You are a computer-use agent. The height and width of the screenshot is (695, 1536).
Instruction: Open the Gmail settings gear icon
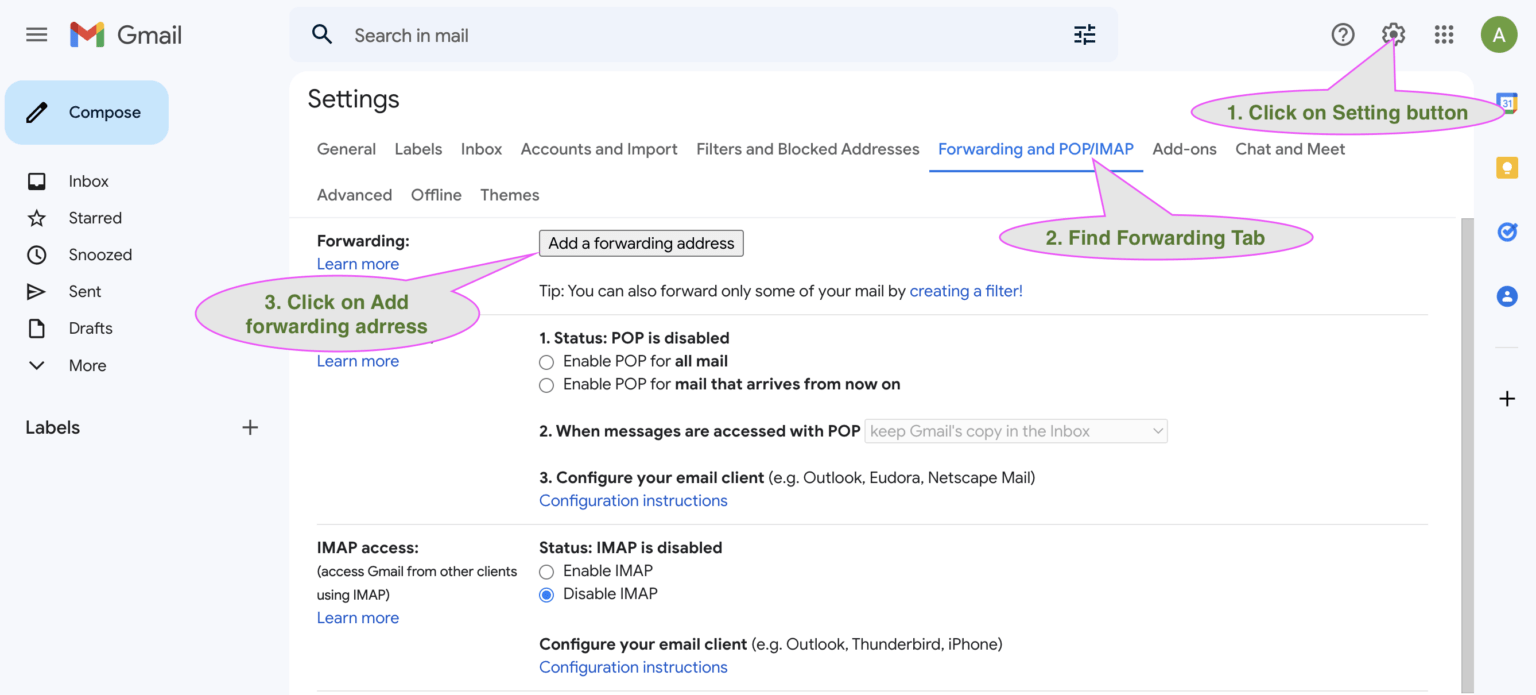1393,34
